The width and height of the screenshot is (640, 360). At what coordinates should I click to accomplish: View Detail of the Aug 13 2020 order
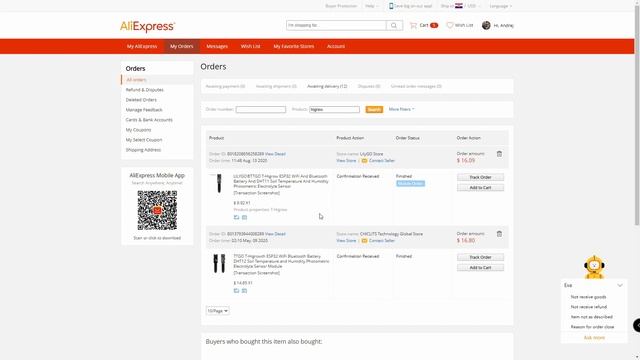click(x=275, y=154)
